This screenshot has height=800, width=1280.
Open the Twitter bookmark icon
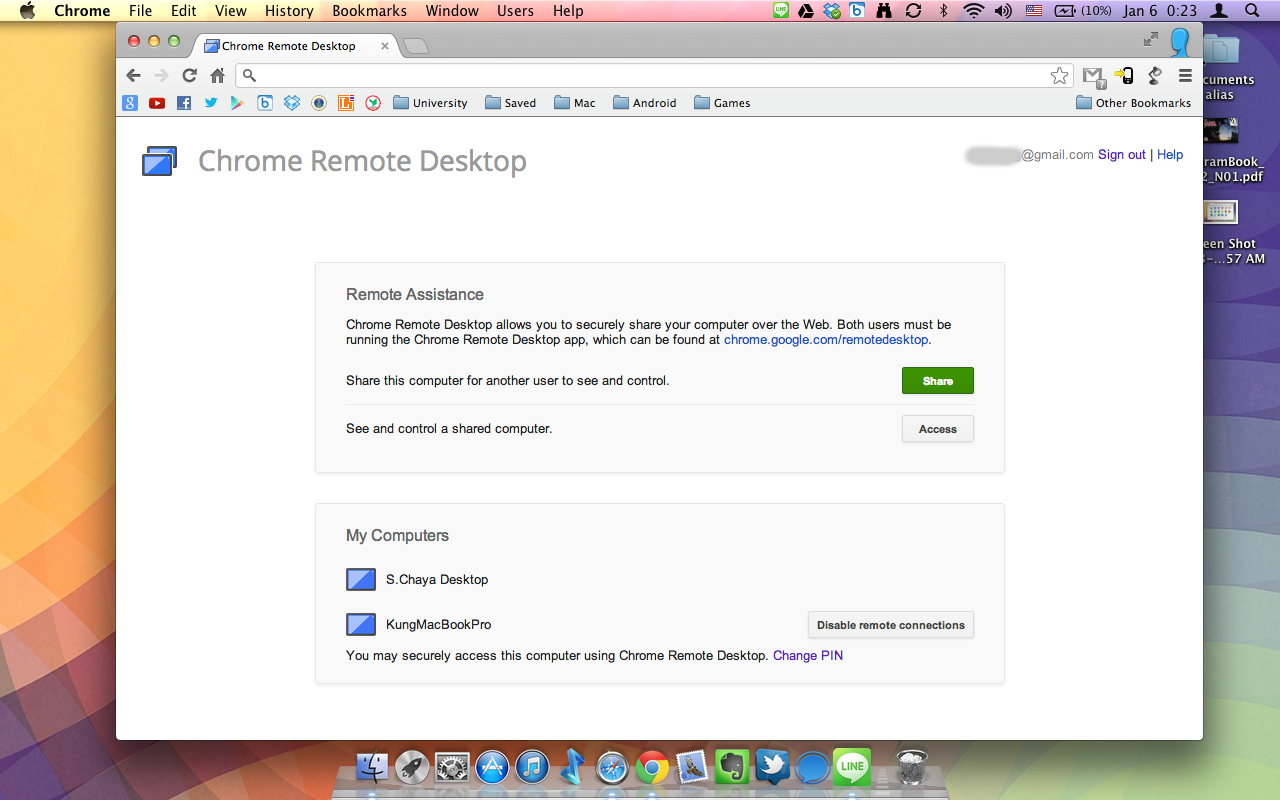coord(211,103)
